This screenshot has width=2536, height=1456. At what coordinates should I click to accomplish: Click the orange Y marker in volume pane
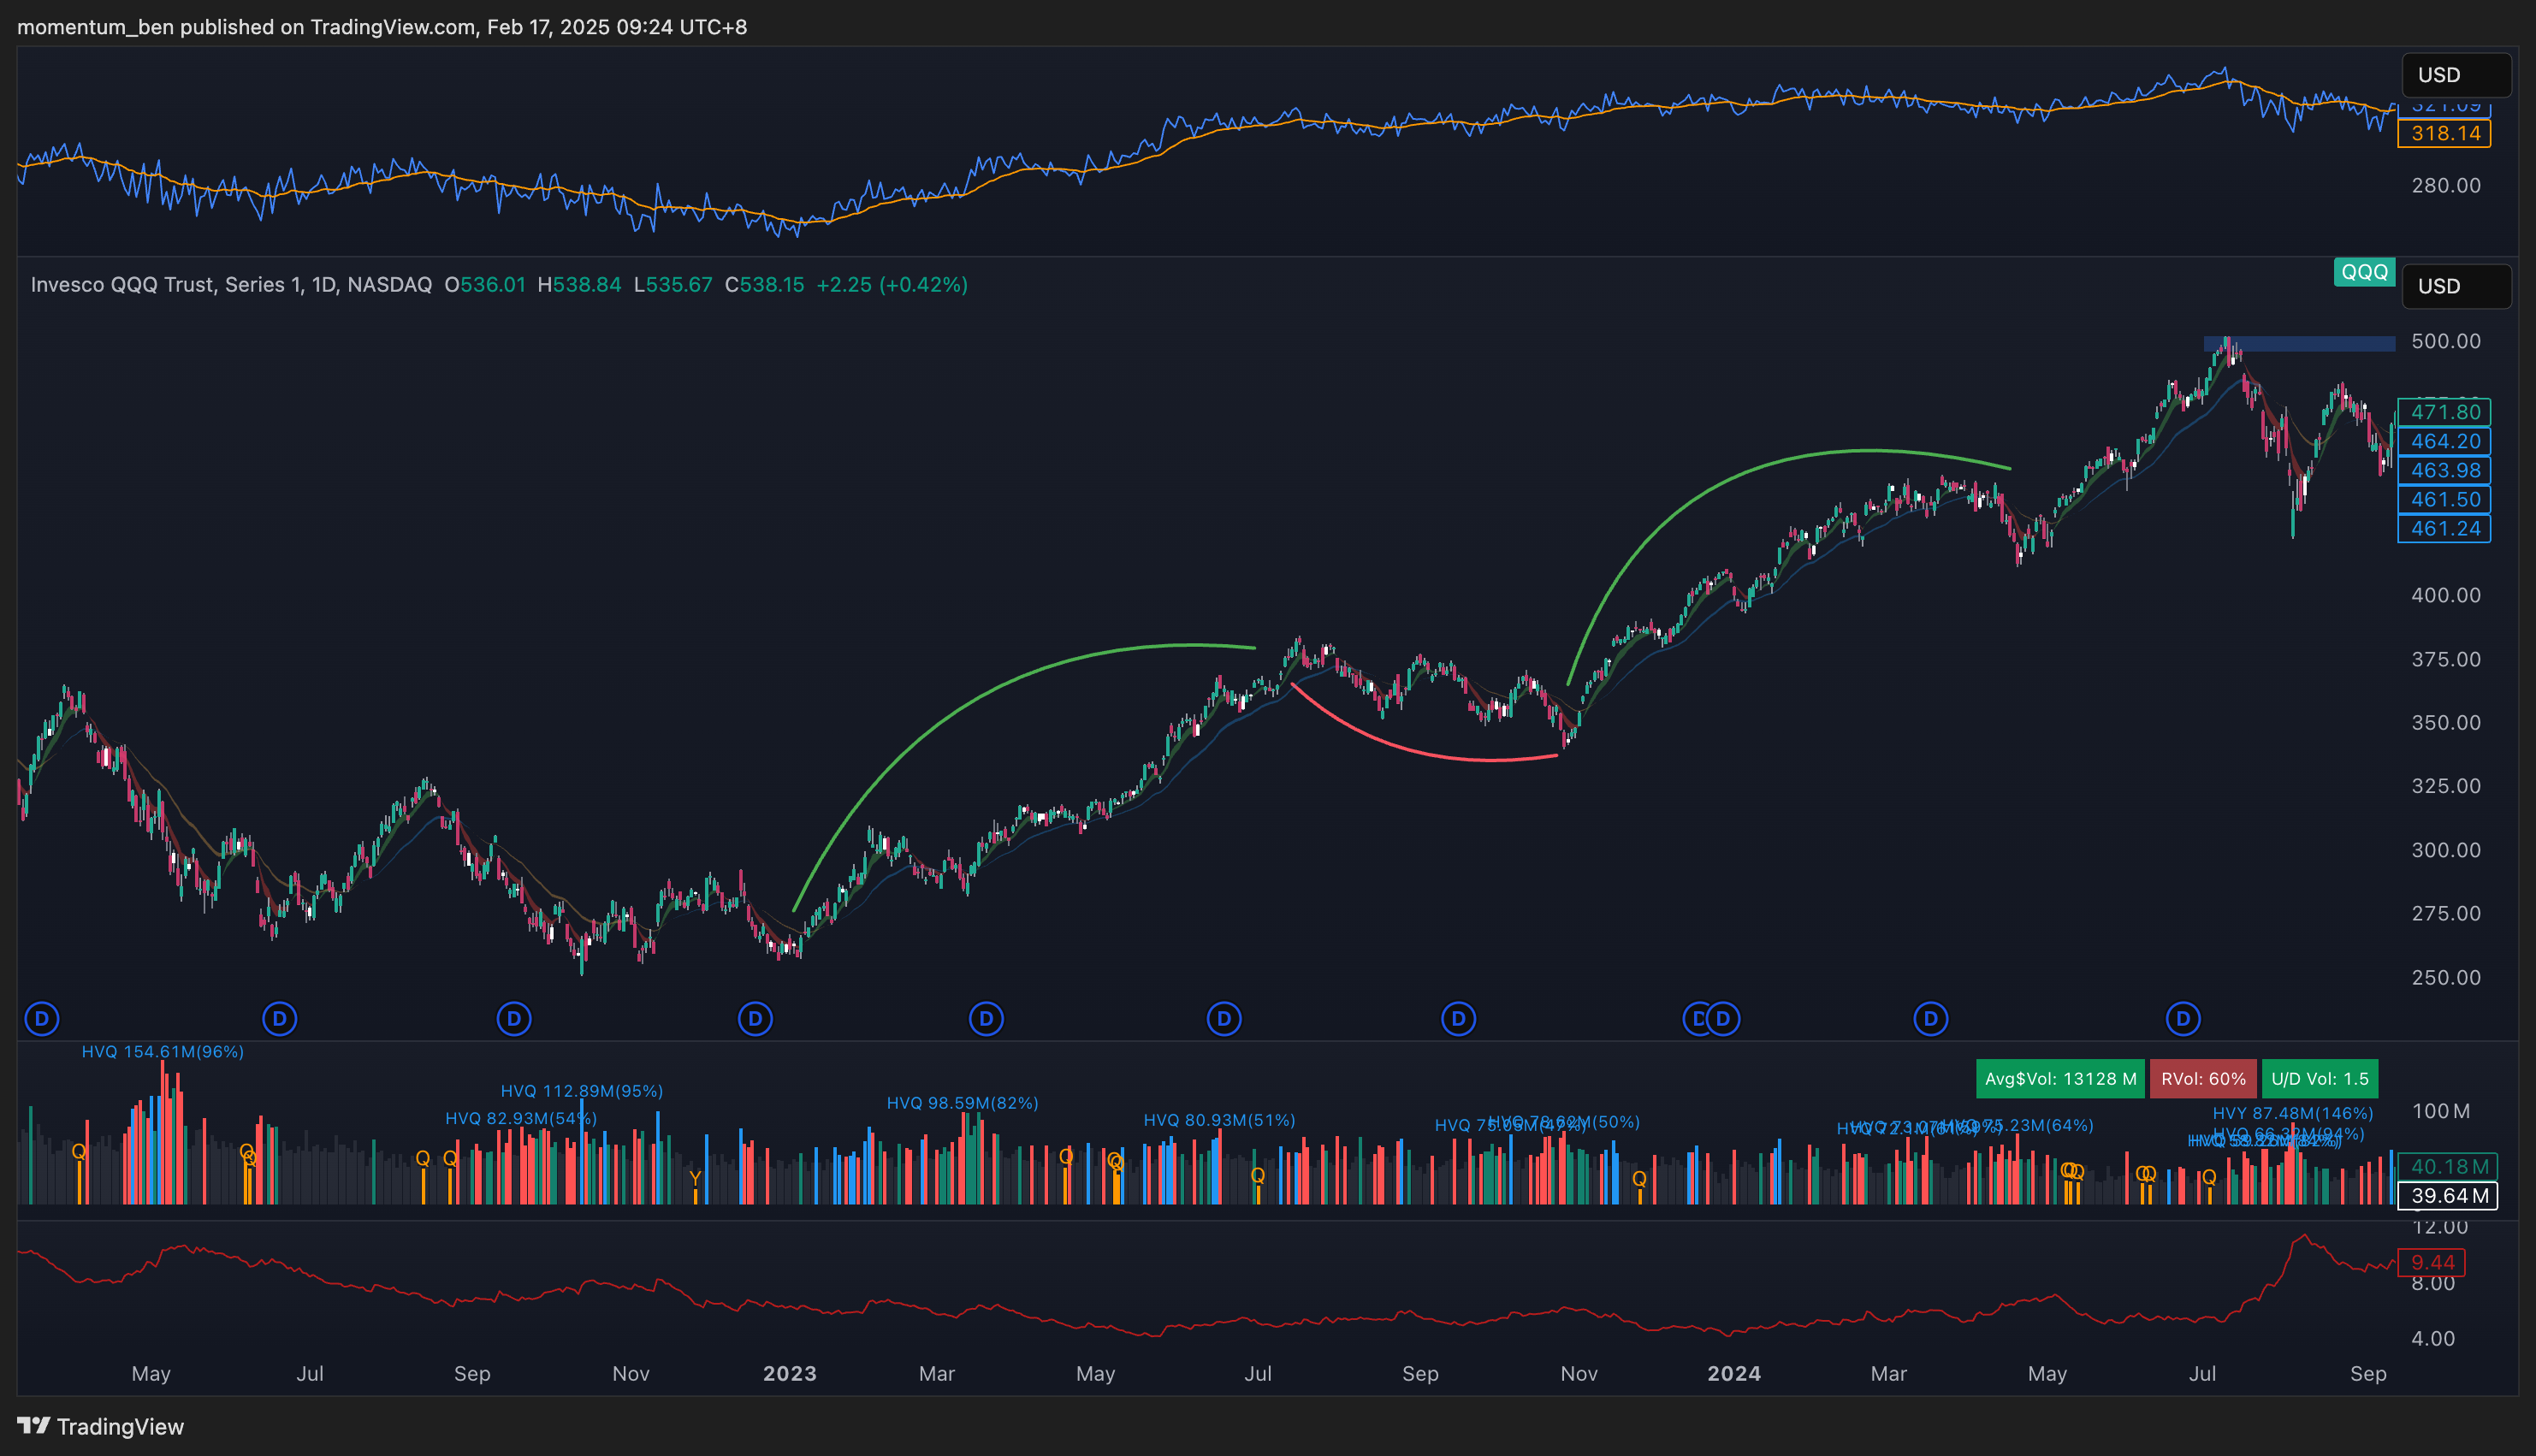pos(695,1178)
